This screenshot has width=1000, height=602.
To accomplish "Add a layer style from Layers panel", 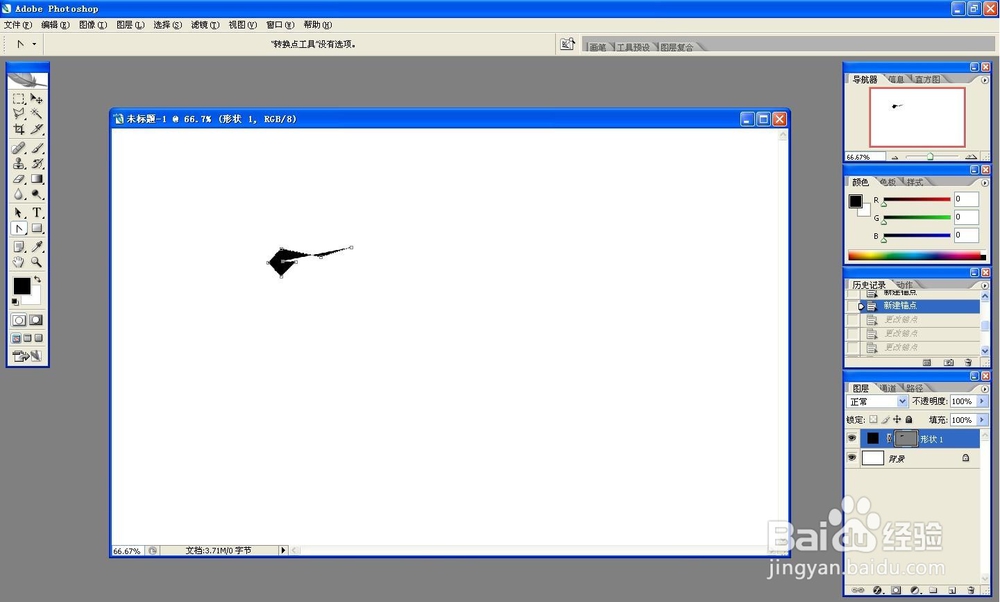I will point(877,591).
